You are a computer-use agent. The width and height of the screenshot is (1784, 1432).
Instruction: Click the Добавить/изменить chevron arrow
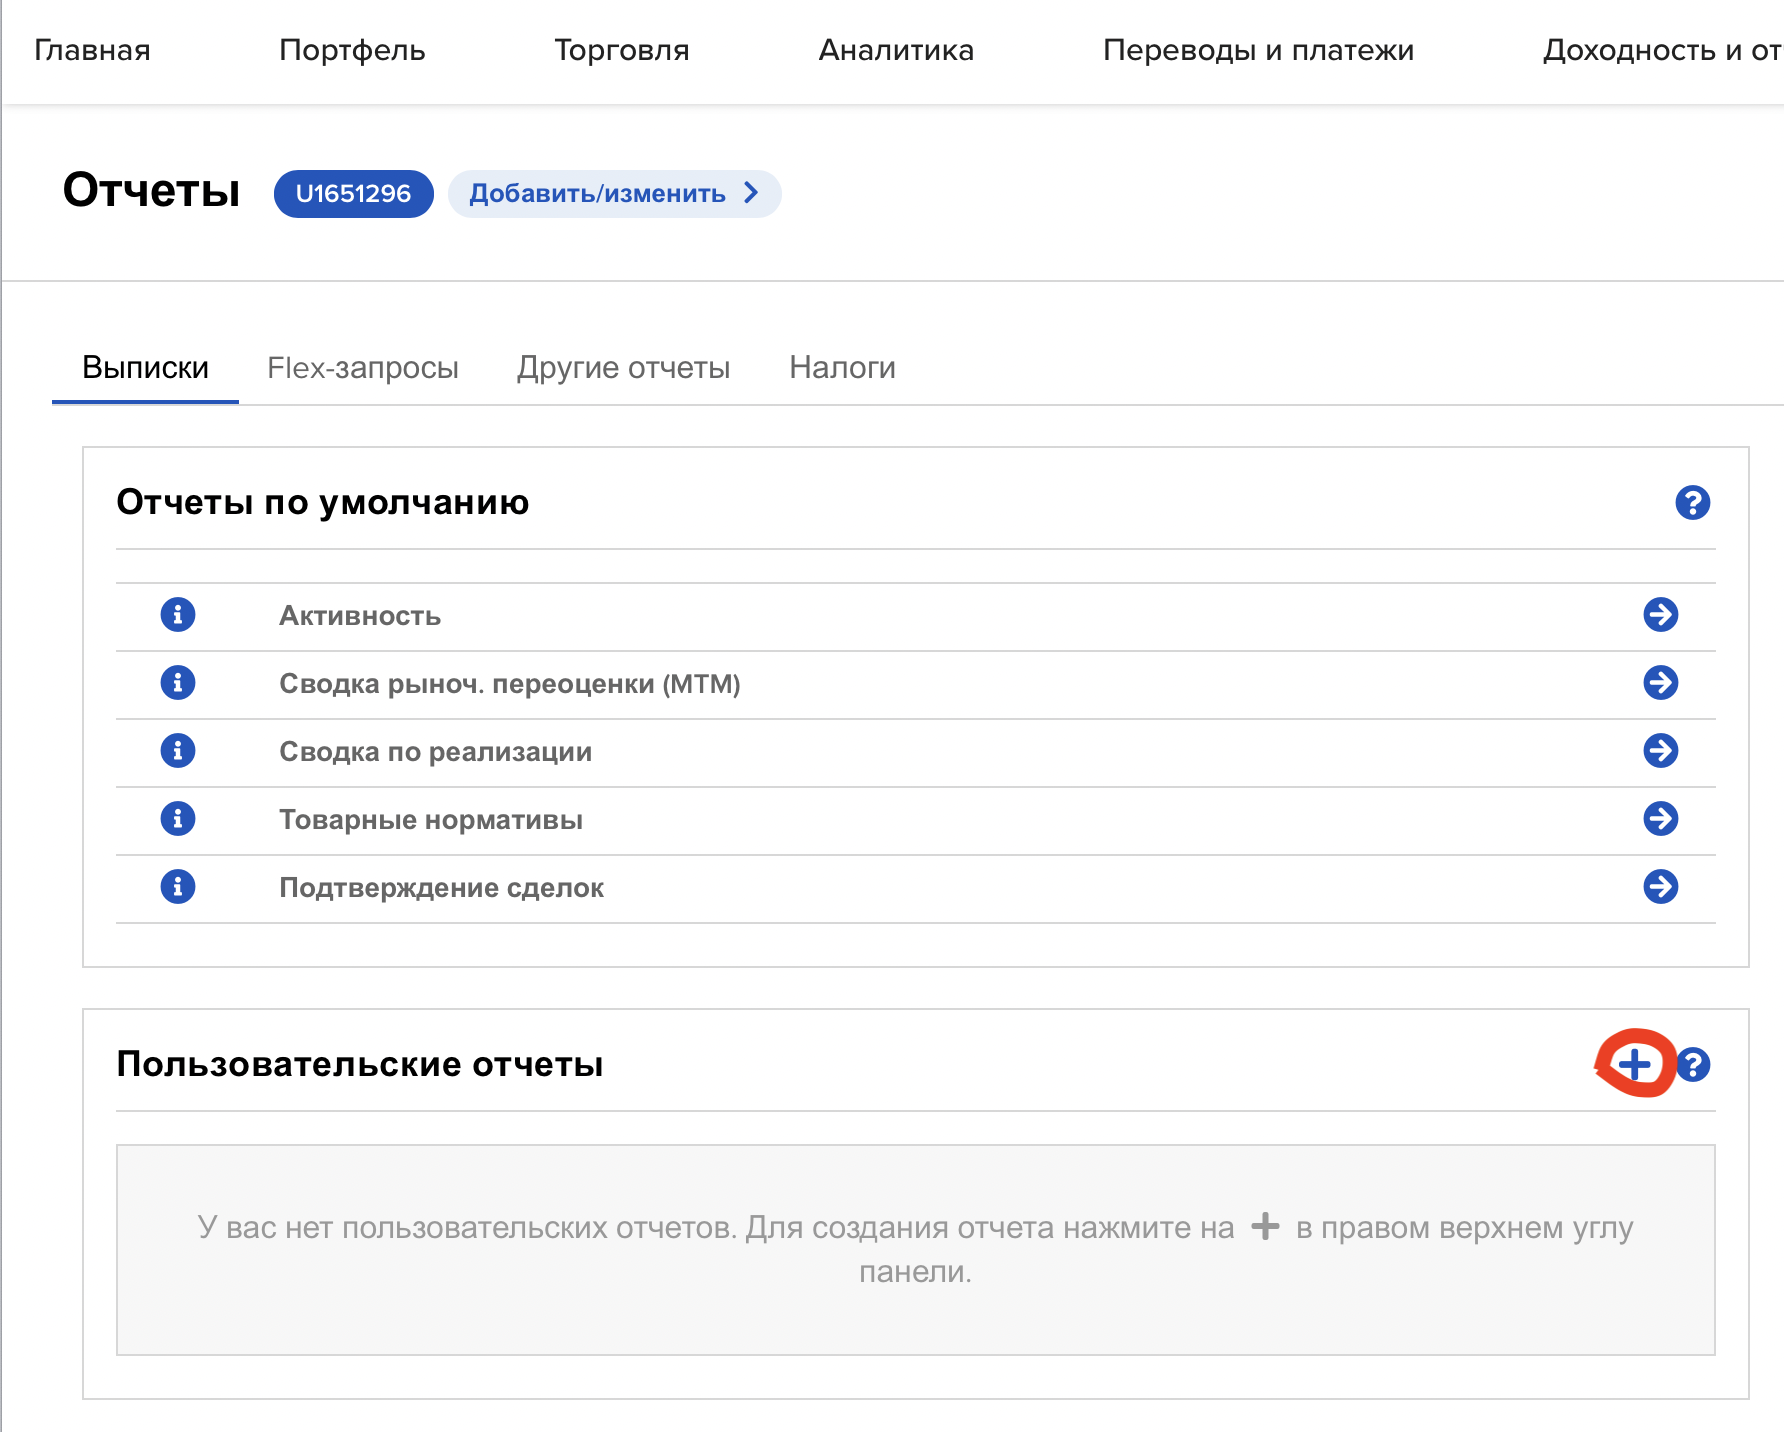[x=751, y=193]
